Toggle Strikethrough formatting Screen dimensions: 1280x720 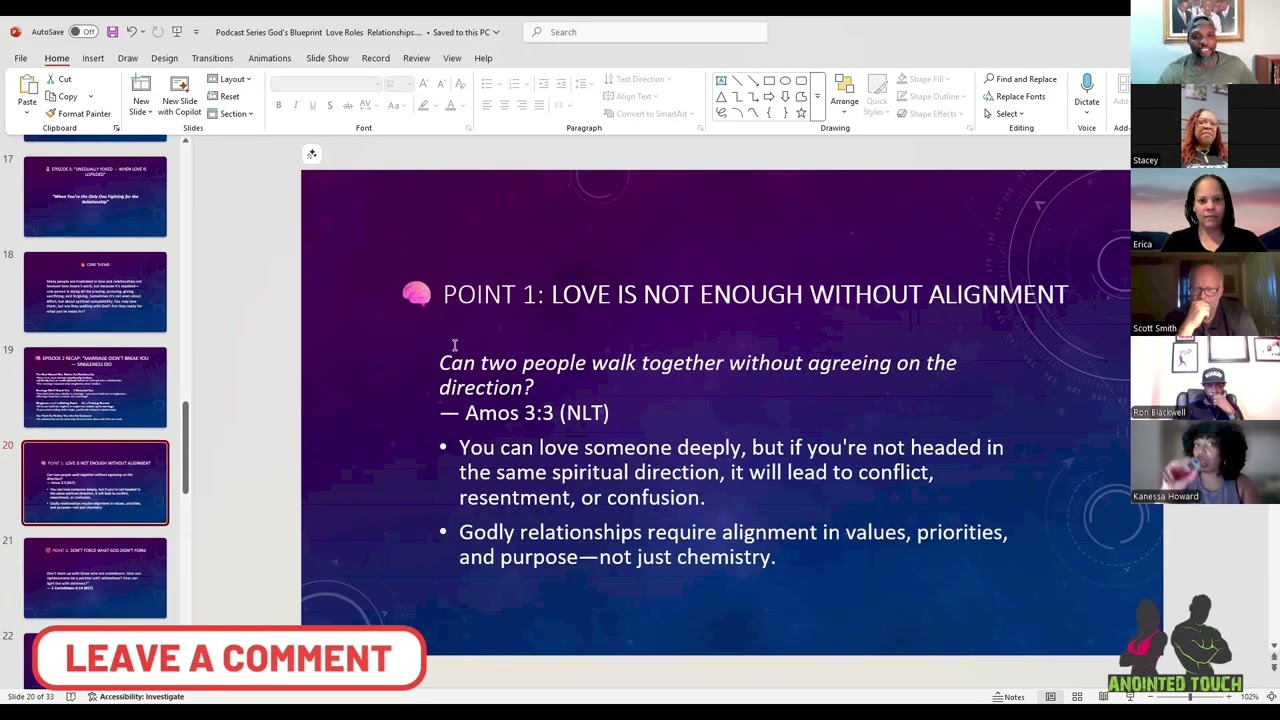(347, 105)
